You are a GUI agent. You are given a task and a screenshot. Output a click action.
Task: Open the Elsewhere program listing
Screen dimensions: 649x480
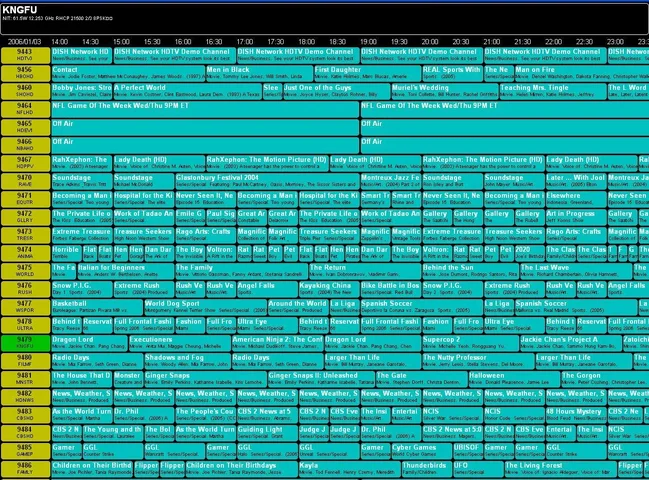(576, 199)
